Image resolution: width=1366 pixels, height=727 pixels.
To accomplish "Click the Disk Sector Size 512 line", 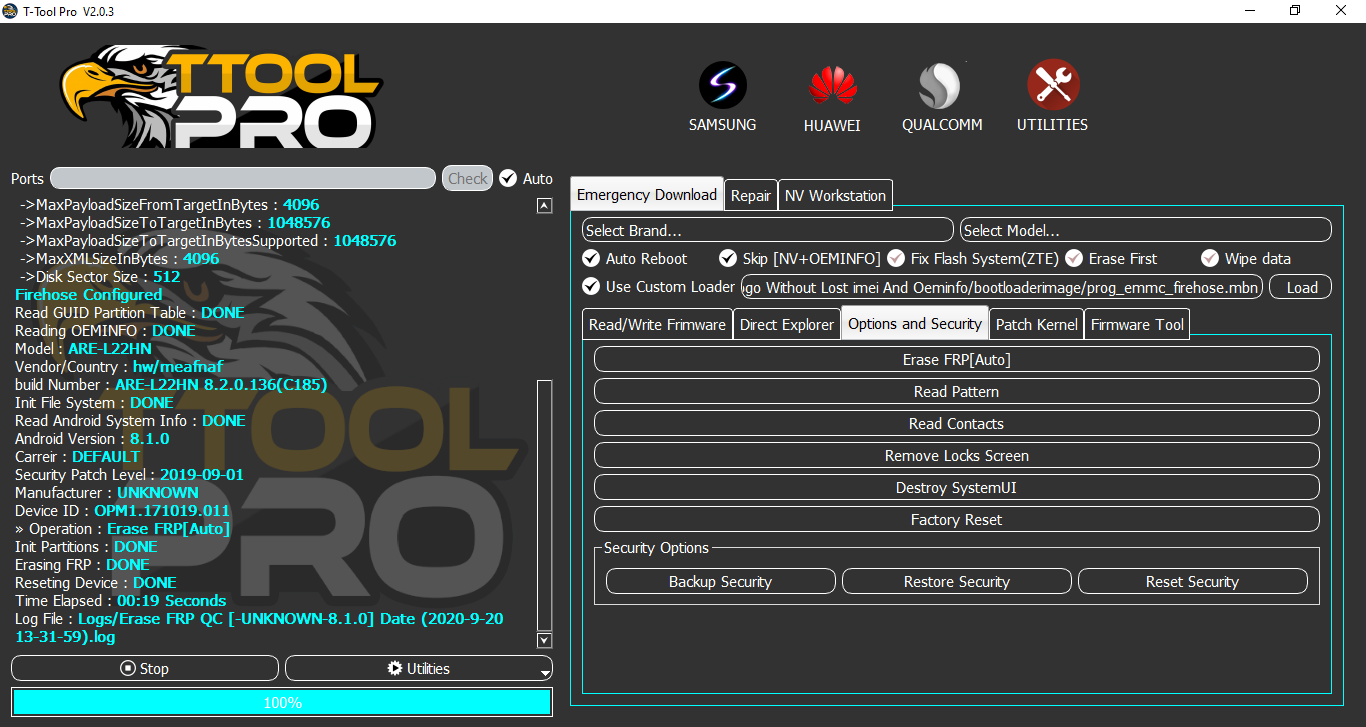I will 100,277.
